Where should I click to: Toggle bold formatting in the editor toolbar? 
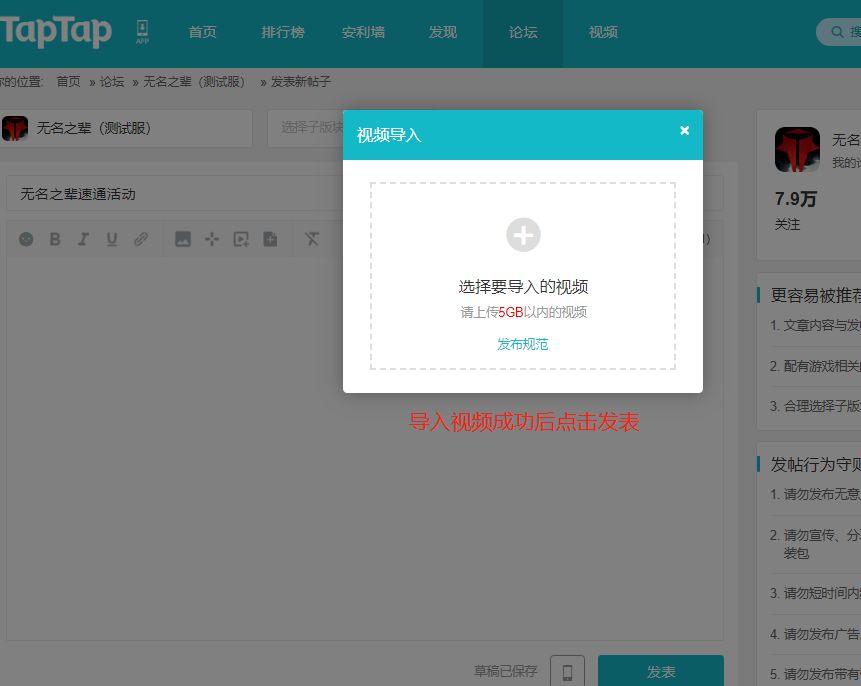point(55,239)
